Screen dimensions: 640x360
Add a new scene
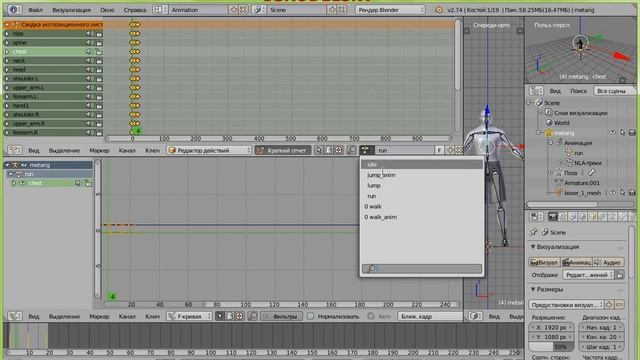coord(332,9)
